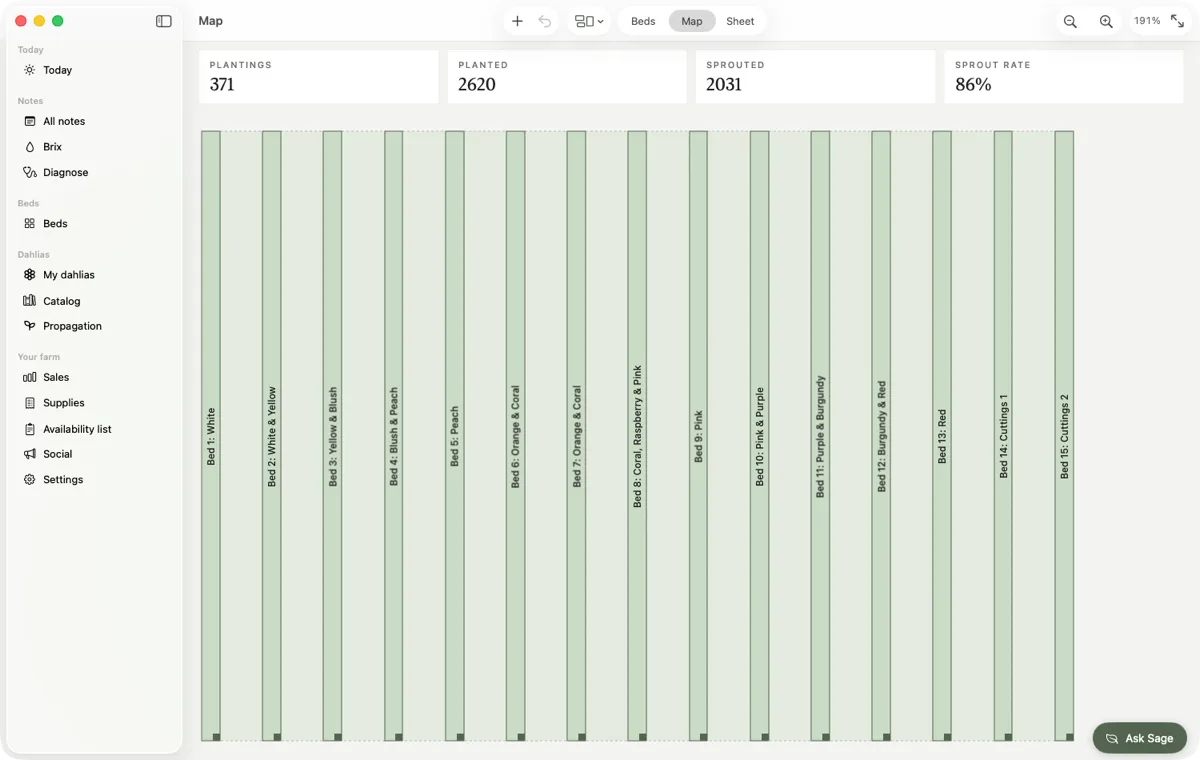Click the fit-to-screen expand icon
The image size is (1200, 760).
coord(1177,21)
